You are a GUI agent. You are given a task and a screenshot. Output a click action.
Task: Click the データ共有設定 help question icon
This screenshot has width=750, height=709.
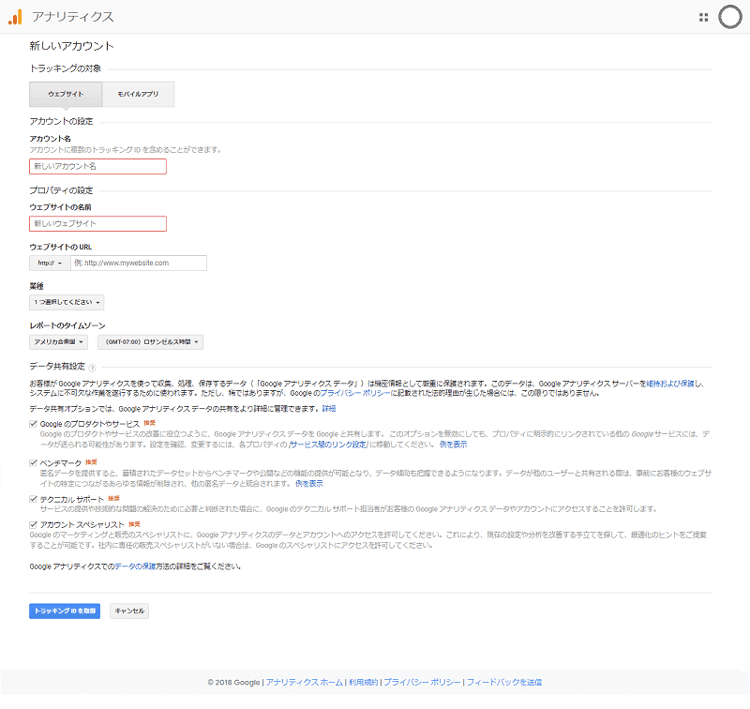point(92,367)
